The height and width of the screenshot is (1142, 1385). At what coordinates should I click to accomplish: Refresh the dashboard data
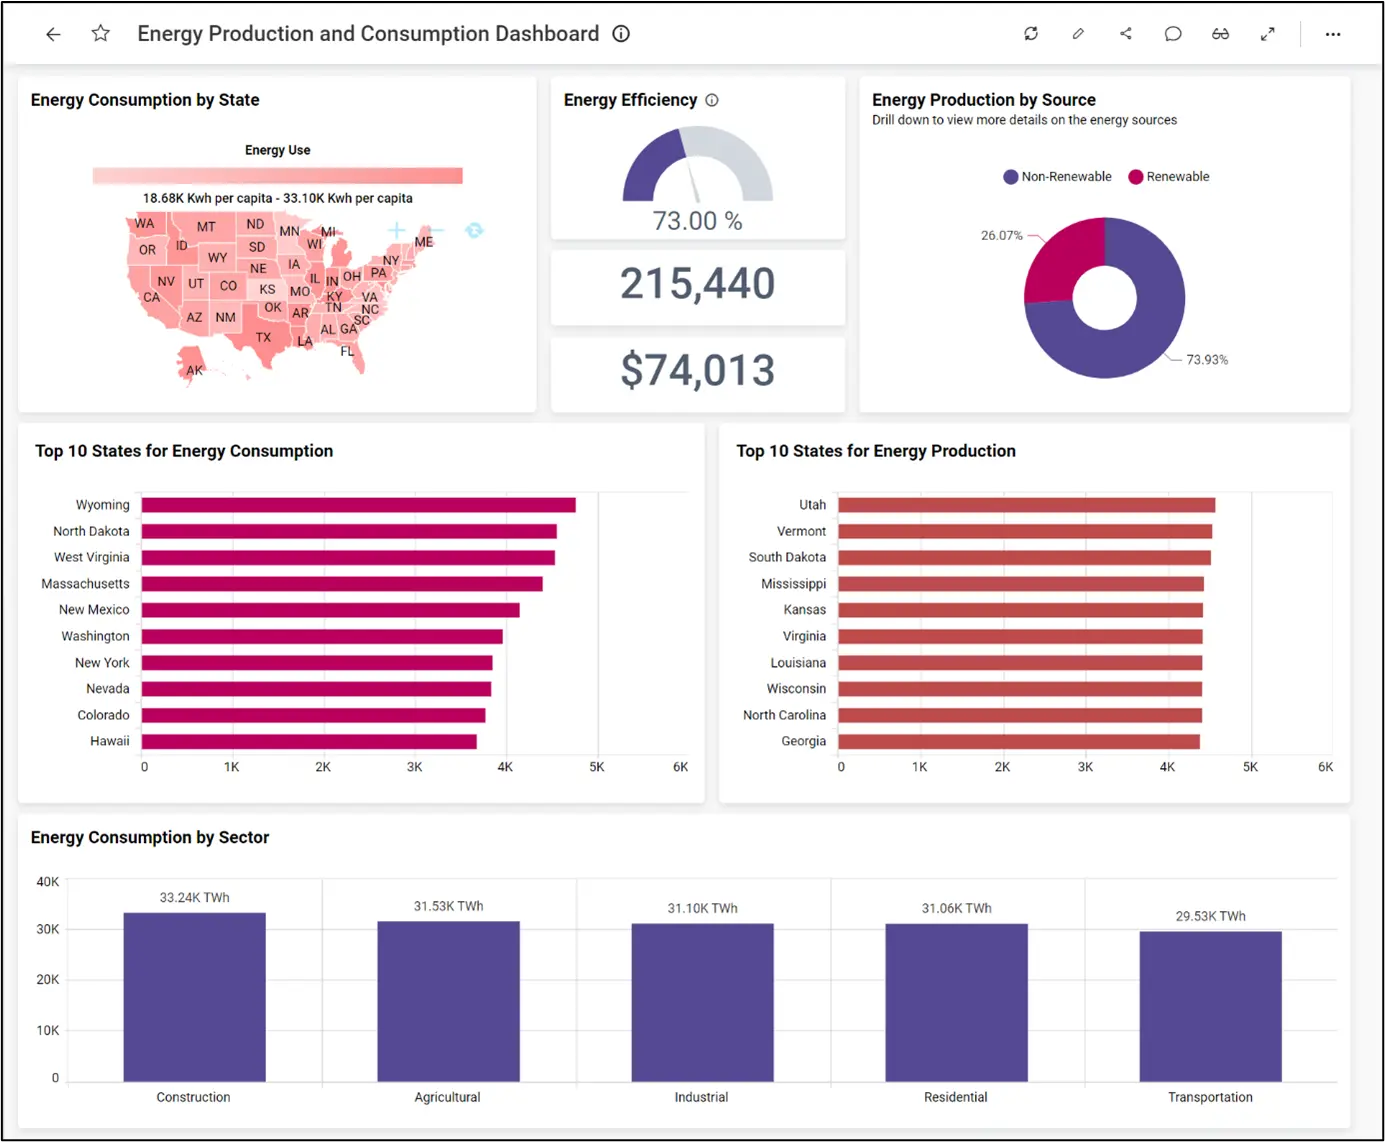tap(1031, 34)
